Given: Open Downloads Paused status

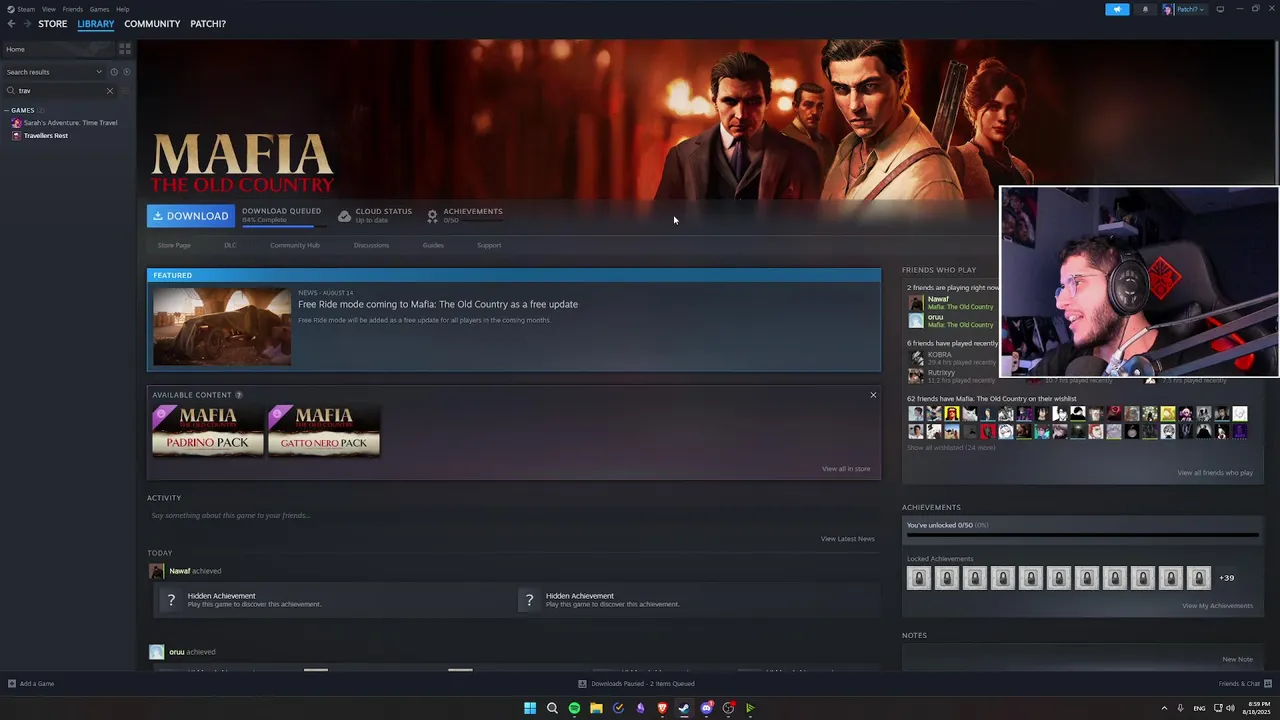Looking at the screenshot, I should (636, 684).
